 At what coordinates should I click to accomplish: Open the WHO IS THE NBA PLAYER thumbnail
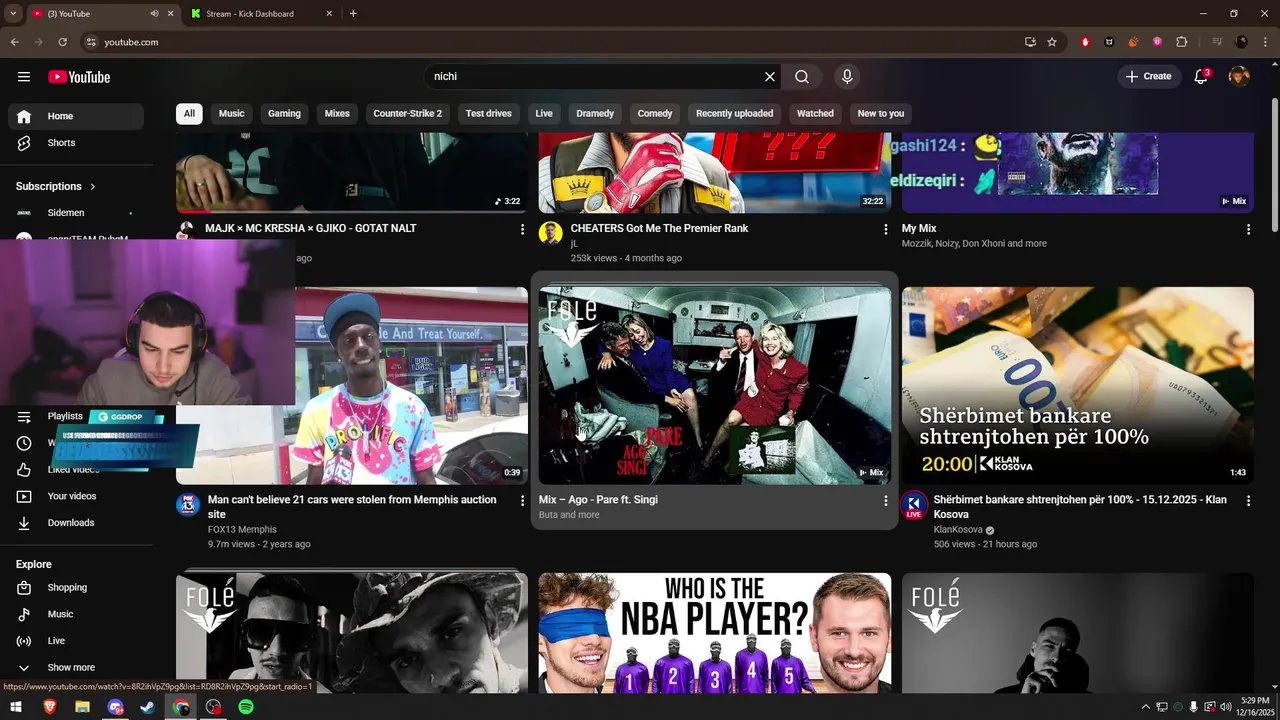pyautogui.click(x=715, y=633)
